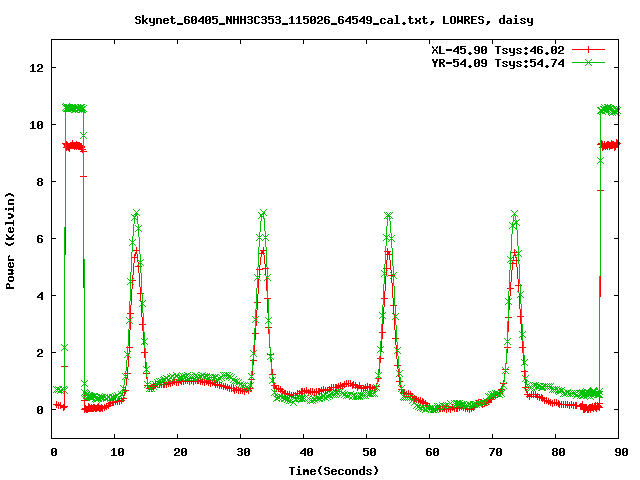Click the x-axis tick label 50
640x480 pixels.
click(369, 452)
